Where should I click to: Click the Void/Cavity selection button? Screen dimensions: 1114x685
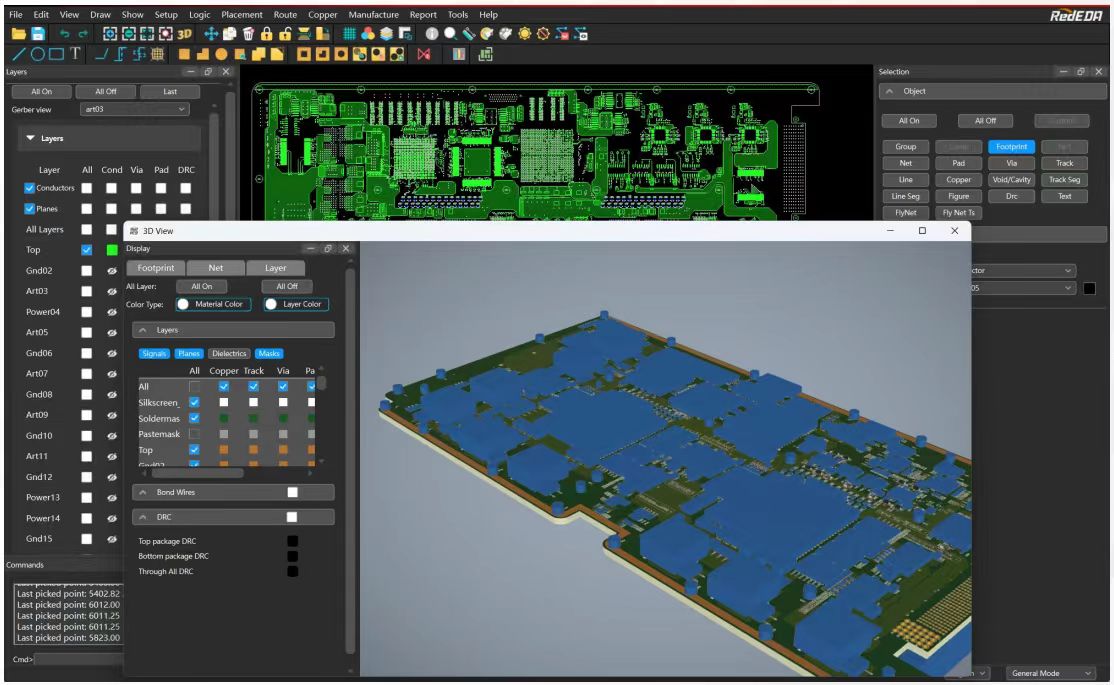pos(1011,179)
